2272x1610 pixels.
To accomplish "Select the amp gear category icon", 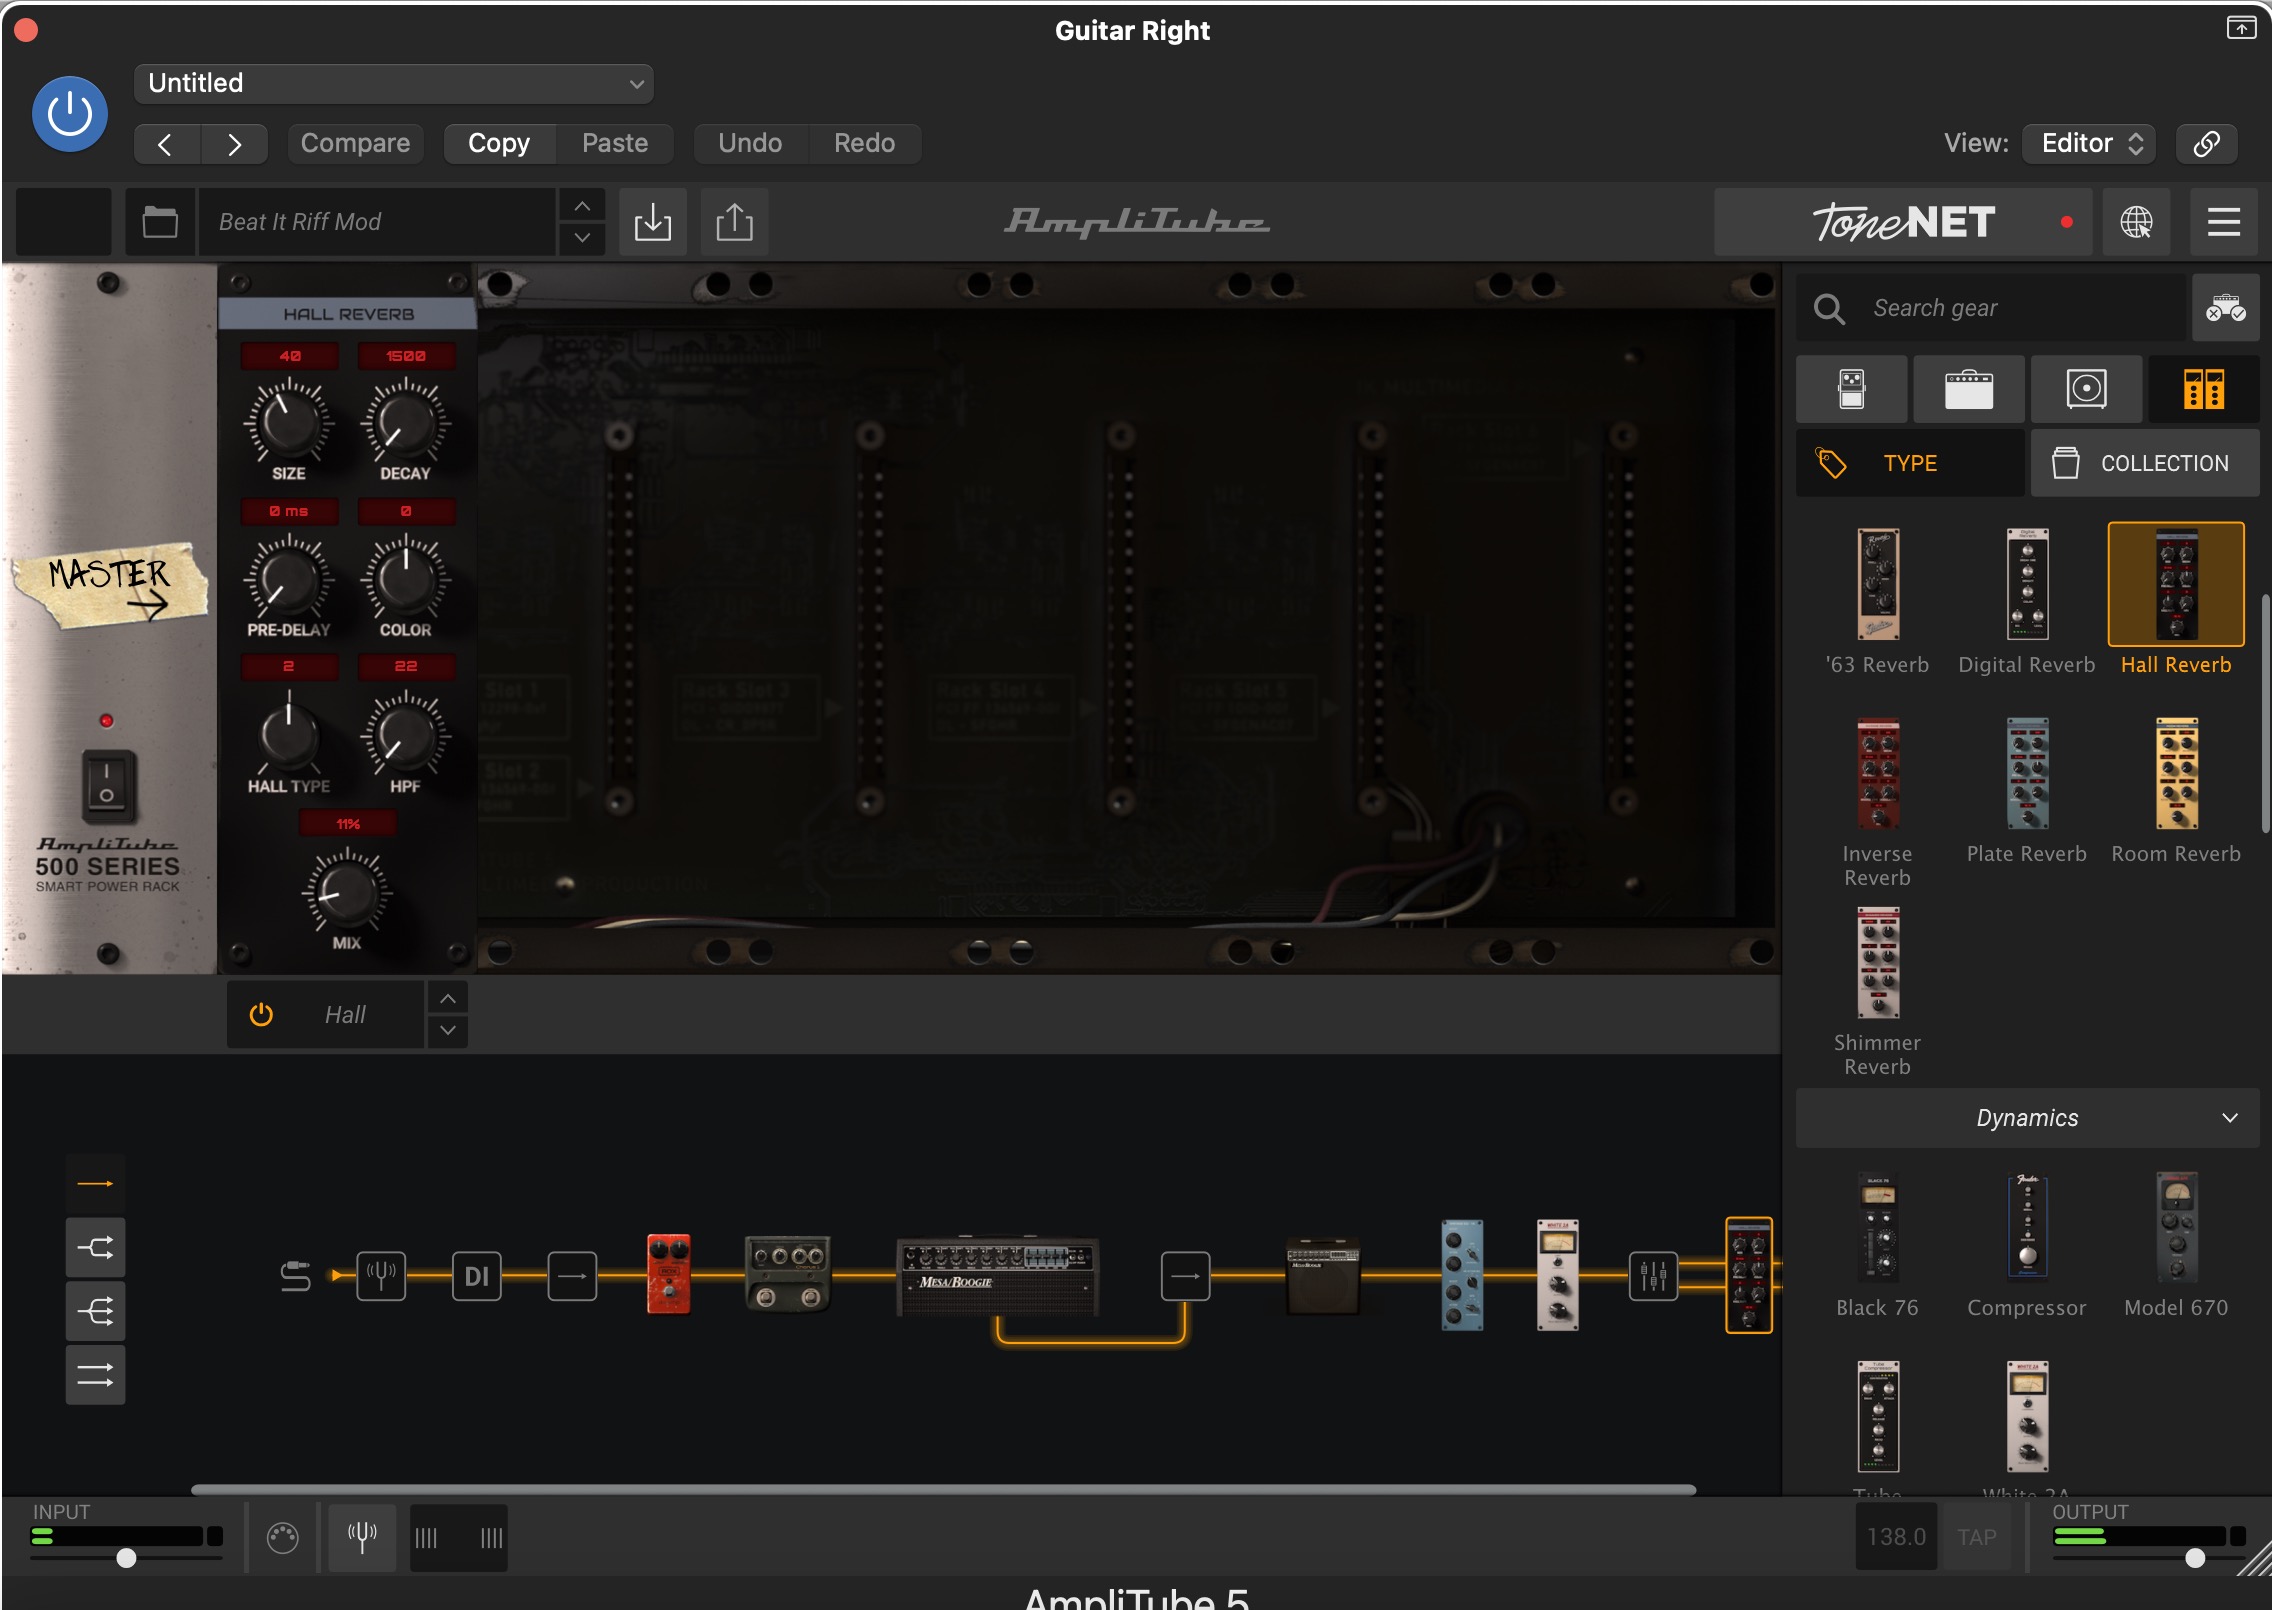I will pyautogui.click(x=1968, y=389).
